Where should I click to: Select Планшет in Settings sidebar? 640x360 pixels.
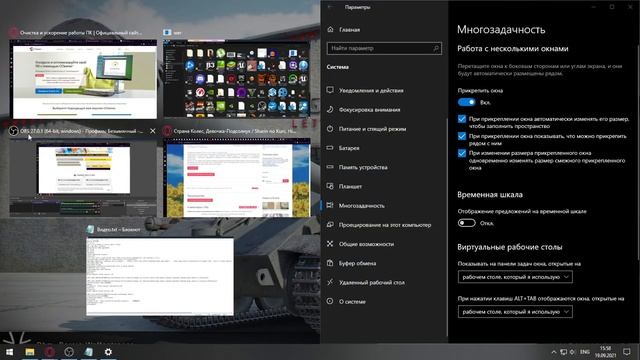pyautogui.click(x=350, y=187)
